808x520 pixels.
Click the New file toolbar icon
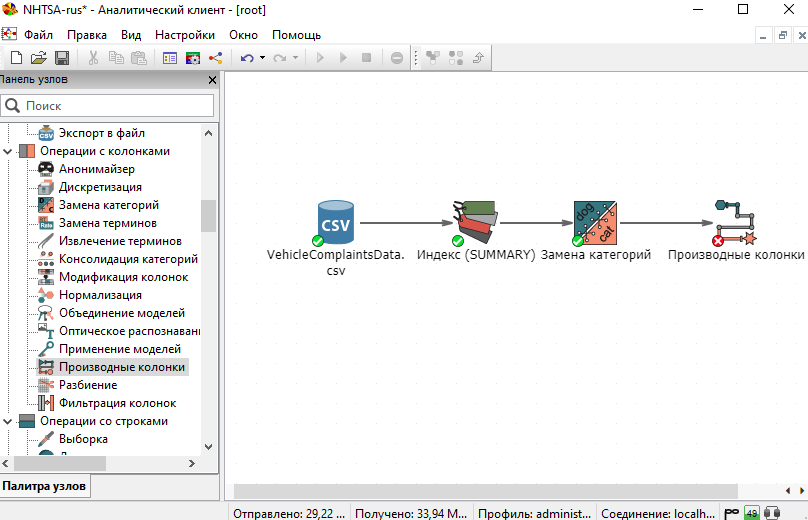(16, 58)
